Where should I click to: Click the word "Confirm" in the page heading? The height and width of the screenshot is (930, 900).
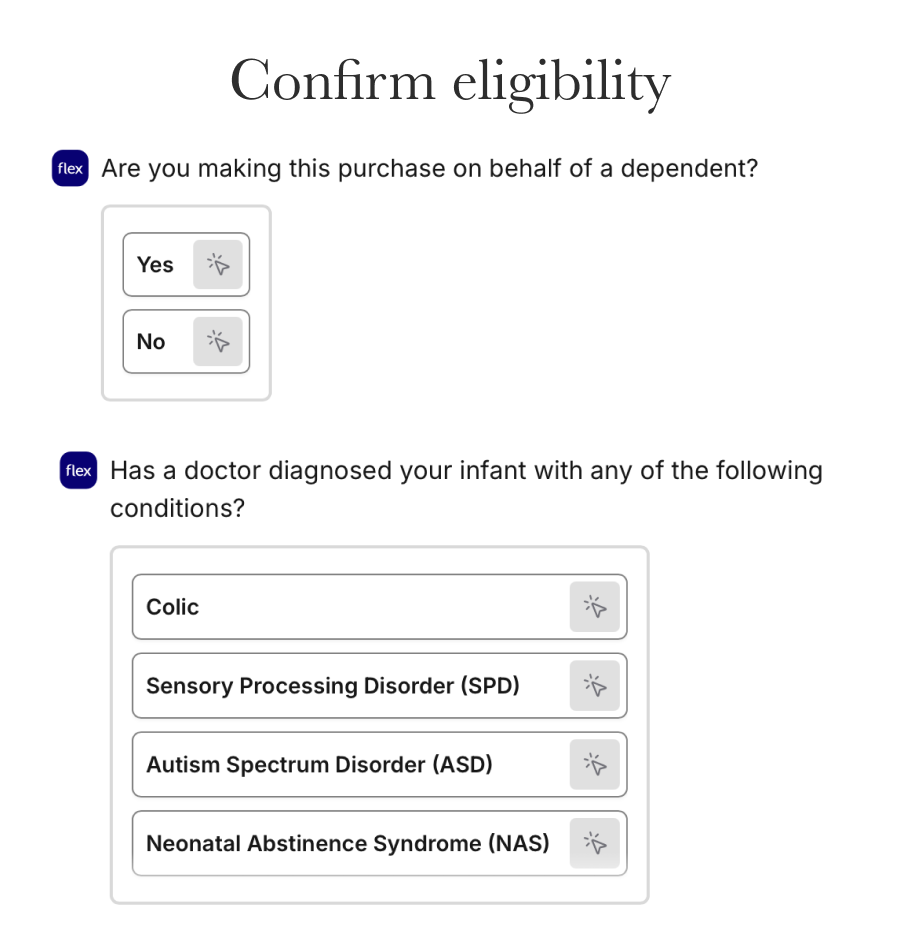pyautogui.click(x=332, y=81)
